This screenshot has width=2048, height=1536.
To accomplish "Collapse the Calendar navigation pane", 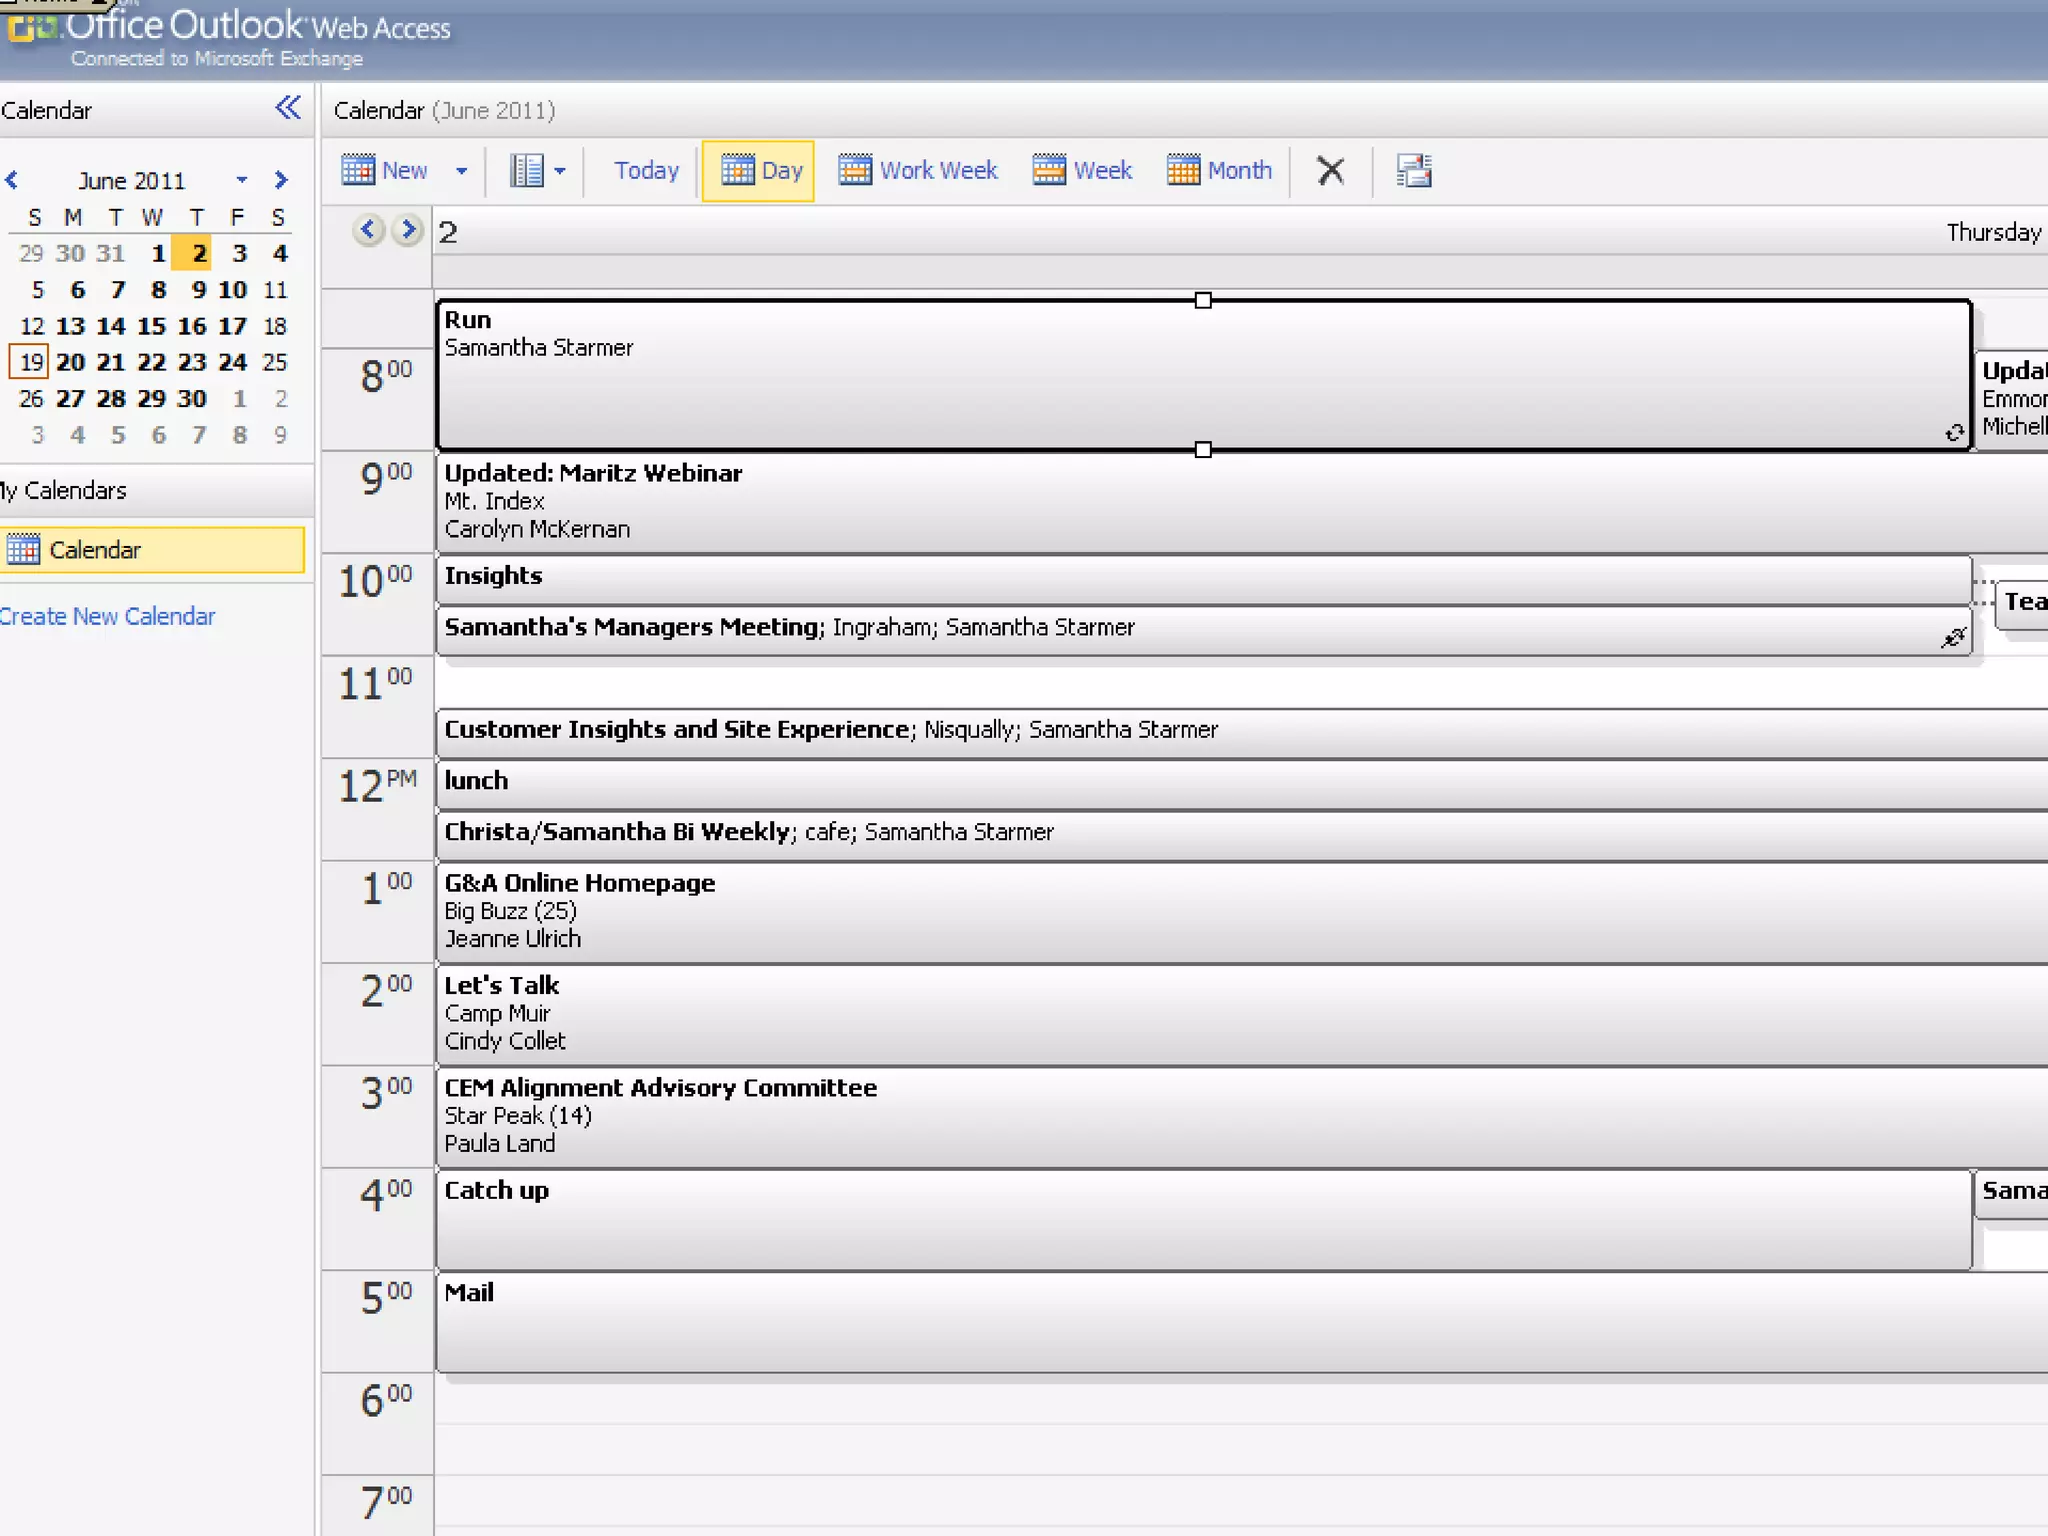I will [x=288, y=108].
